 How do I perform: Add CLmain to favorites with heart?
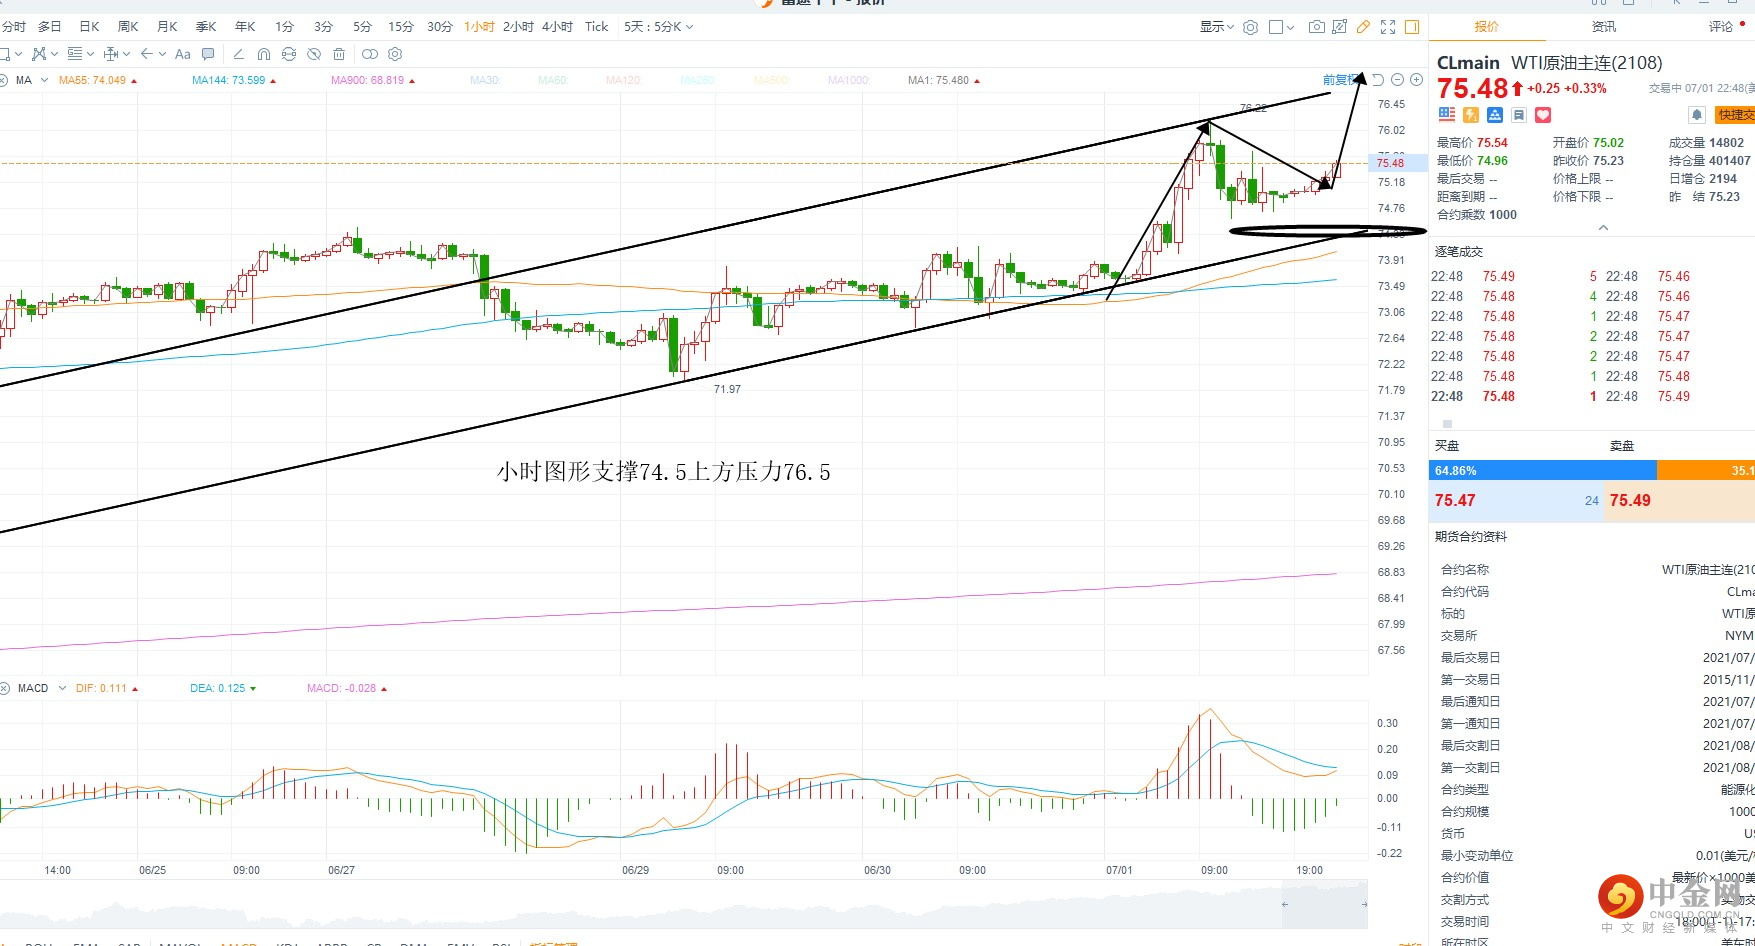point(1543,115)
